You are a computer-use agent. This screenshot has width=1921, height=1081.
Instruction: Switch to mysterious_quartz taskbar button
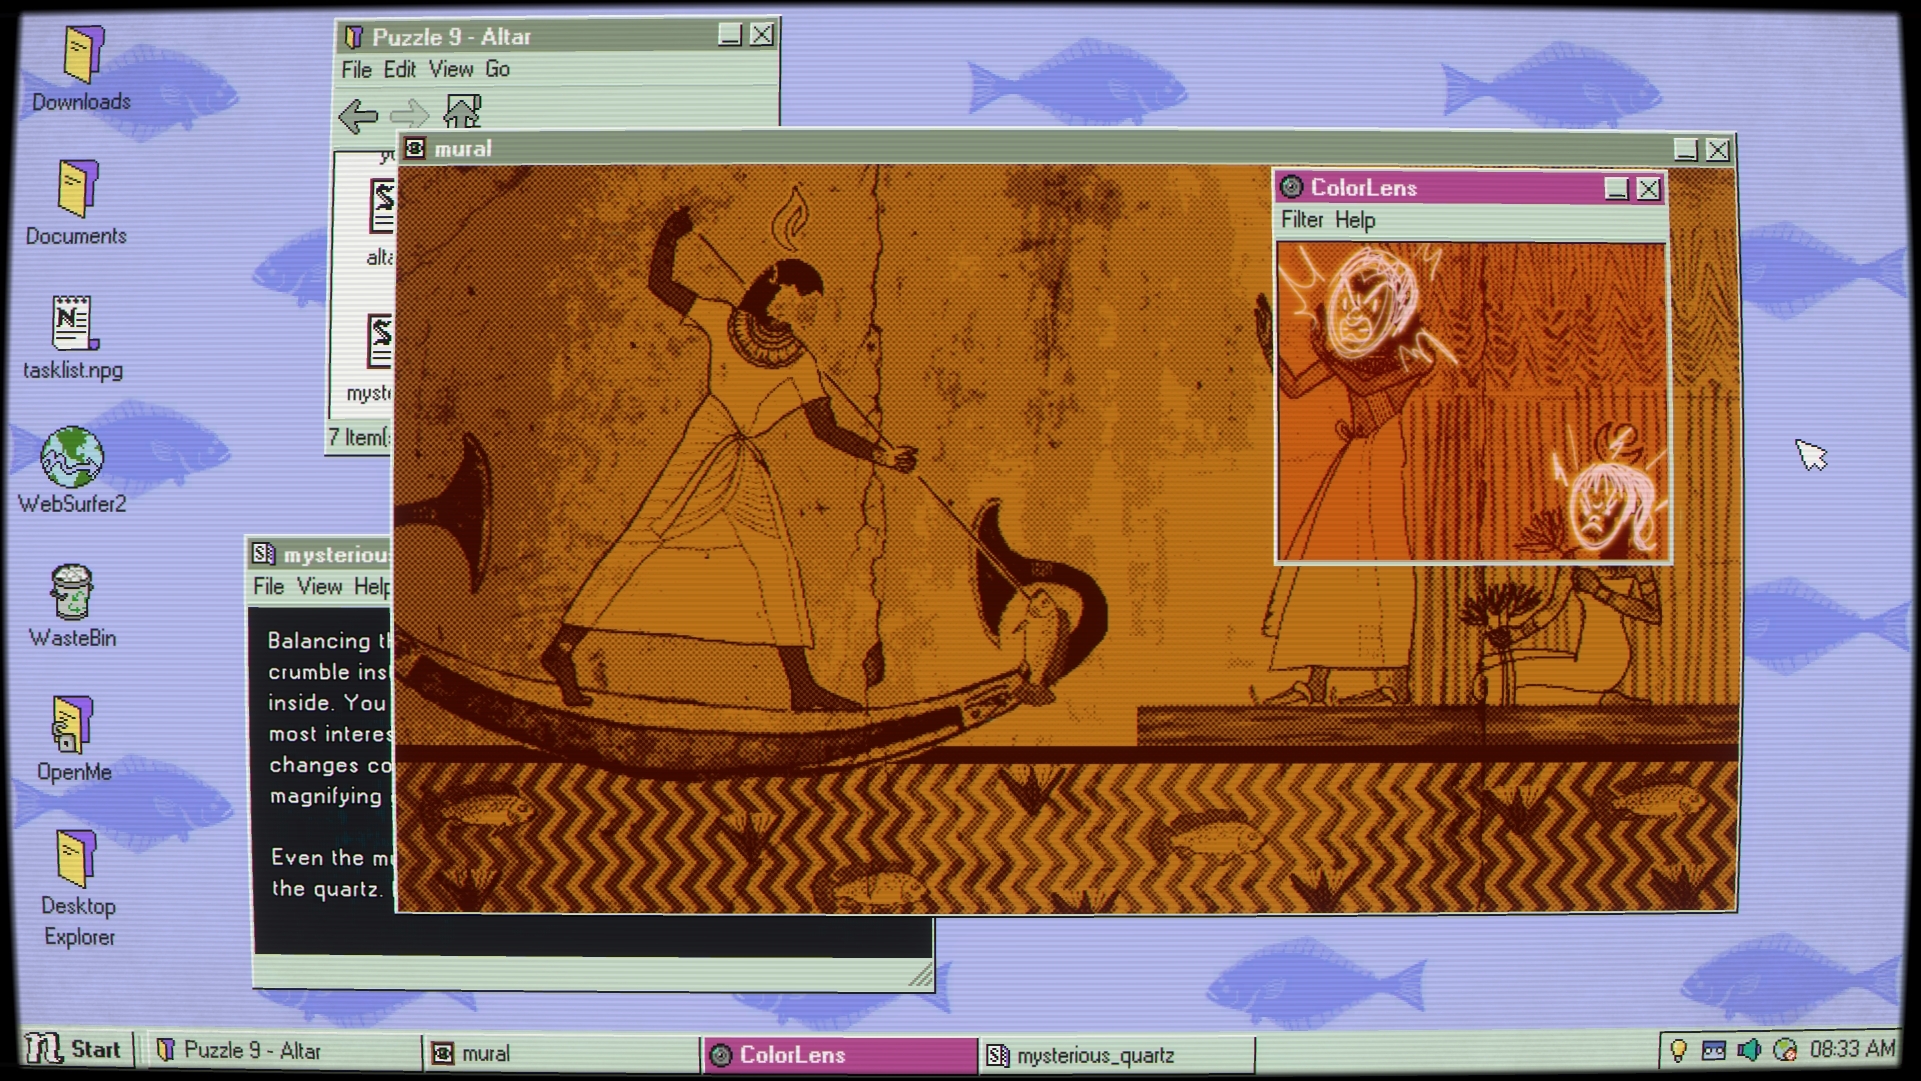coord(1115,1055)
